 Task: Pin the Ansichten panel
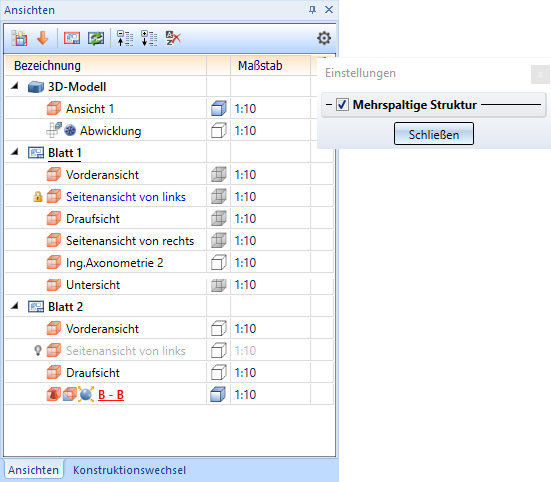point(312,10)
